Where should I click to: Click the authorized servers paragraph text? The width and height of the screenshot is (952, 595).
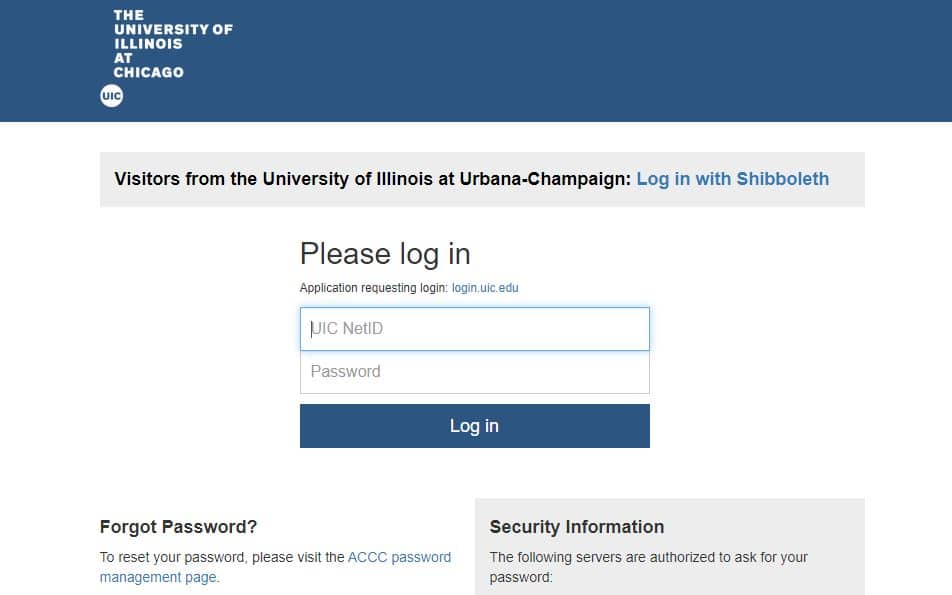[648, 567]
